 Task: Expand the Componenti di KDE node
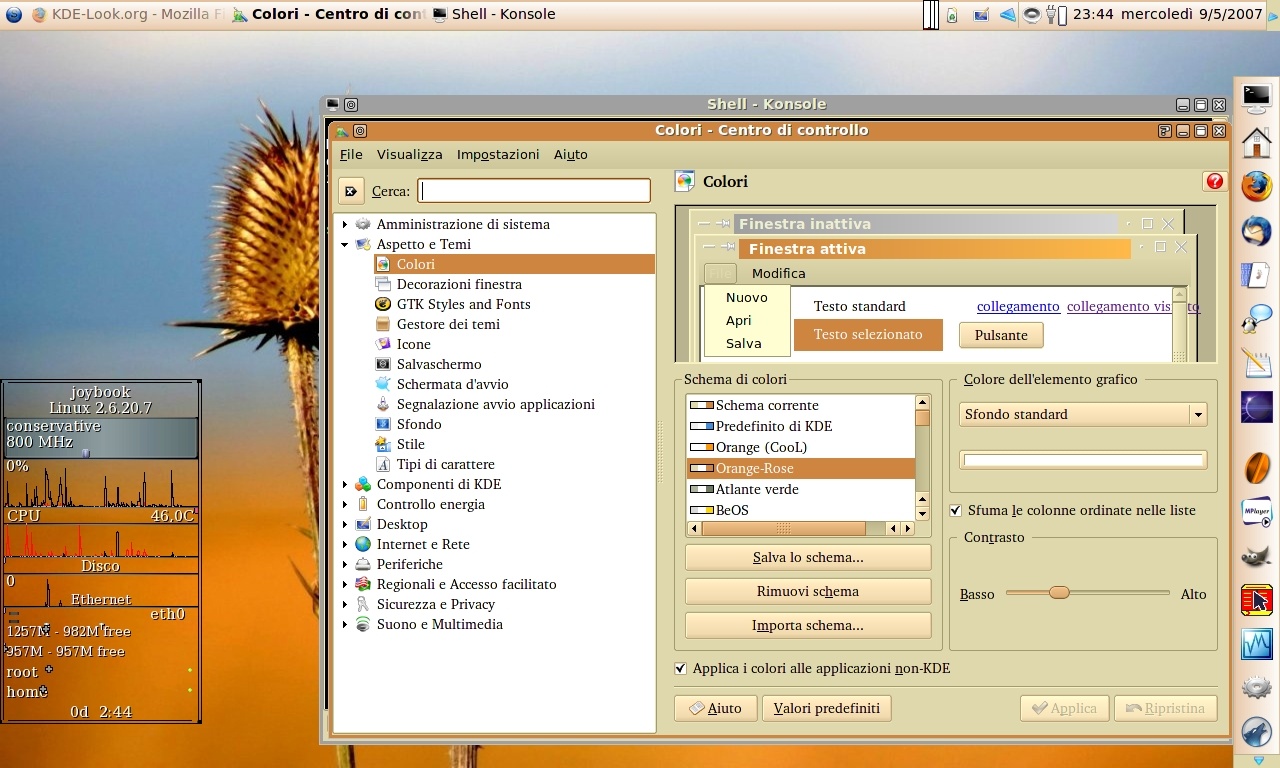pos(345,484)
